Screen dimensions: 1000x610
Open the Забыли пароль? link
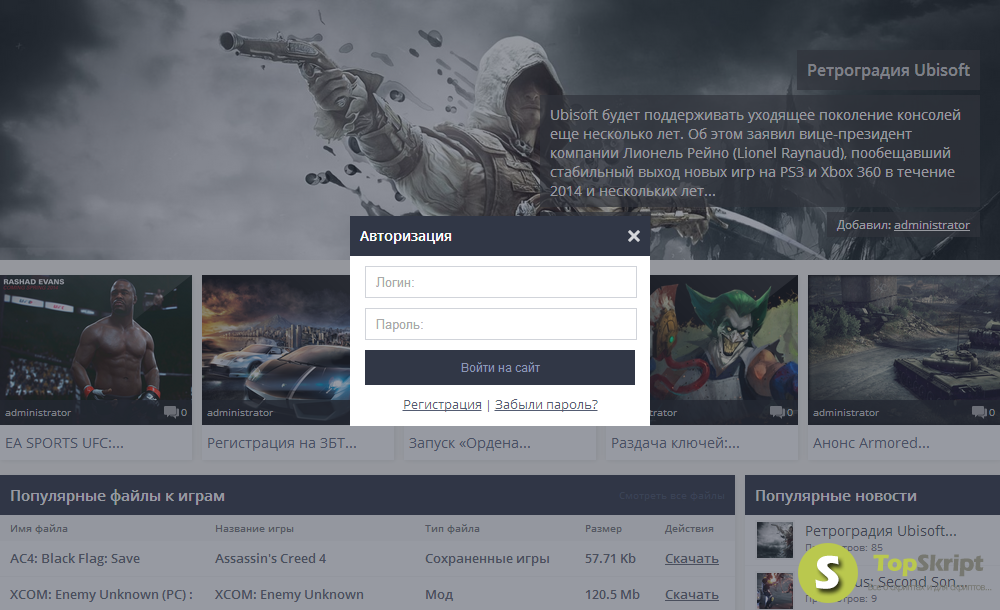(x=546, y=405)
